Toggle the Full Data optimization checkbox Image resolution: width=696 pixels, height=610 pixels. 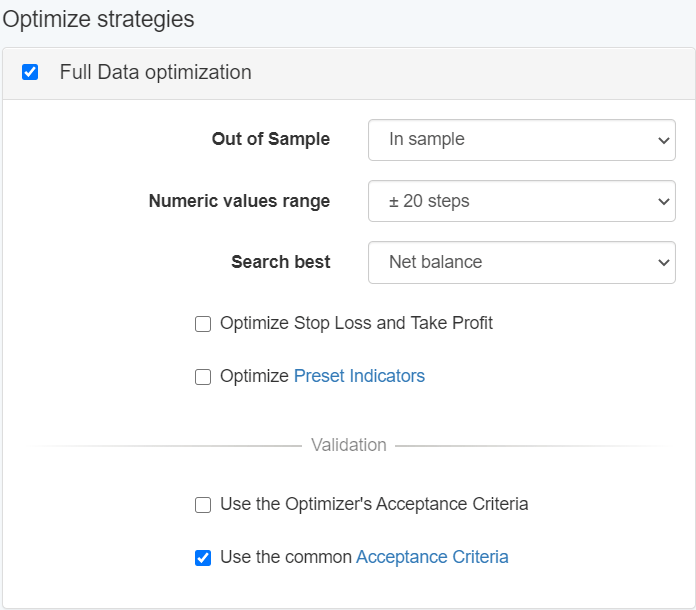[x=30, y=72]
